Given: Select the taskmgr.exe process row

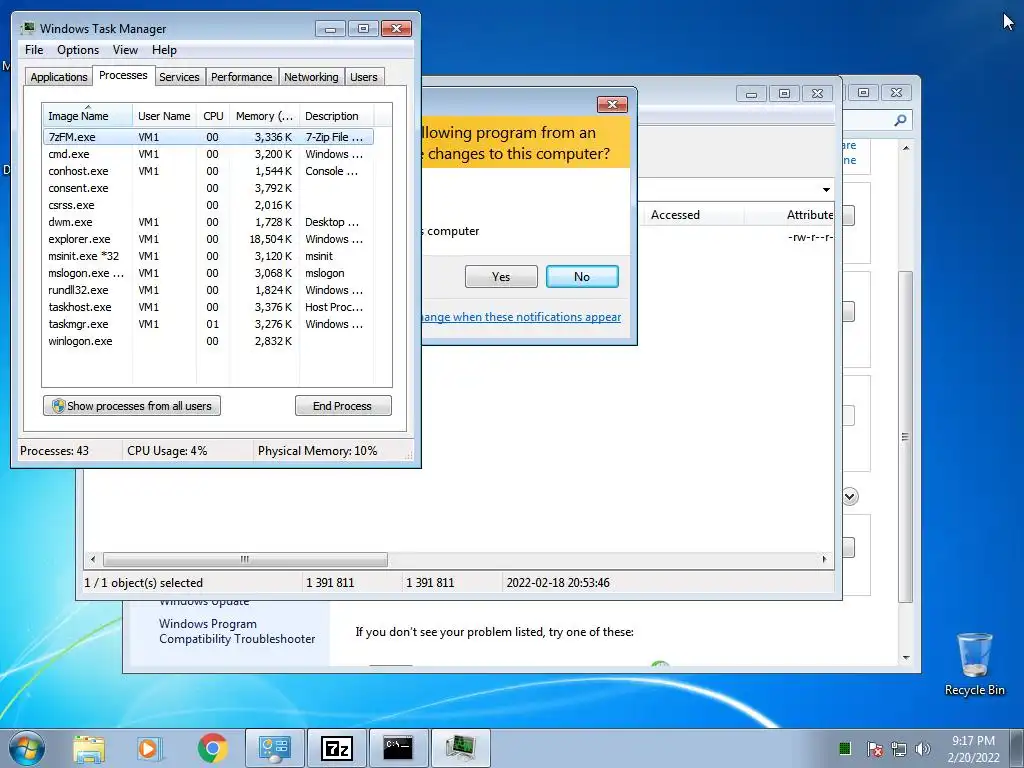Looking at the screenshot, I should [208, 324].
